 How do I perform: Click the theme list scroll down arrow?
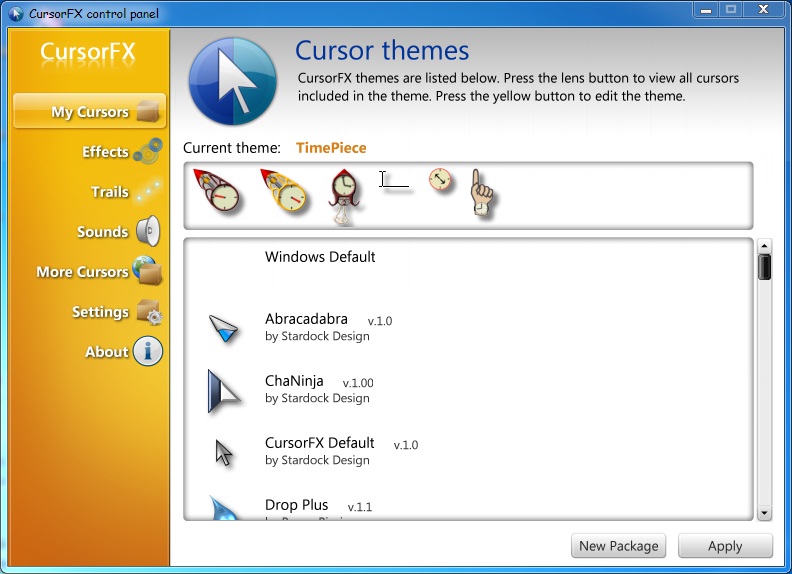click(x=764, y=513)
